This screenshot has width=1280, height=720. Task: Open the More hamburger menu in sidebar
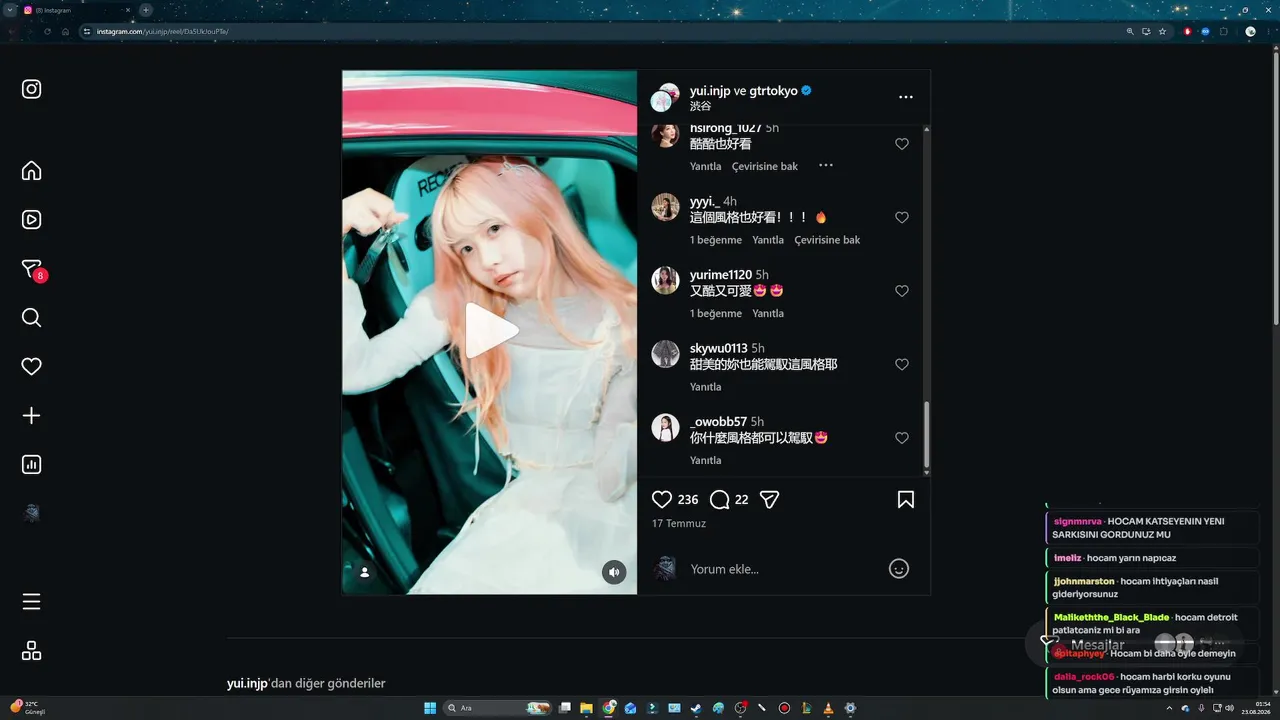coord(32,602)
